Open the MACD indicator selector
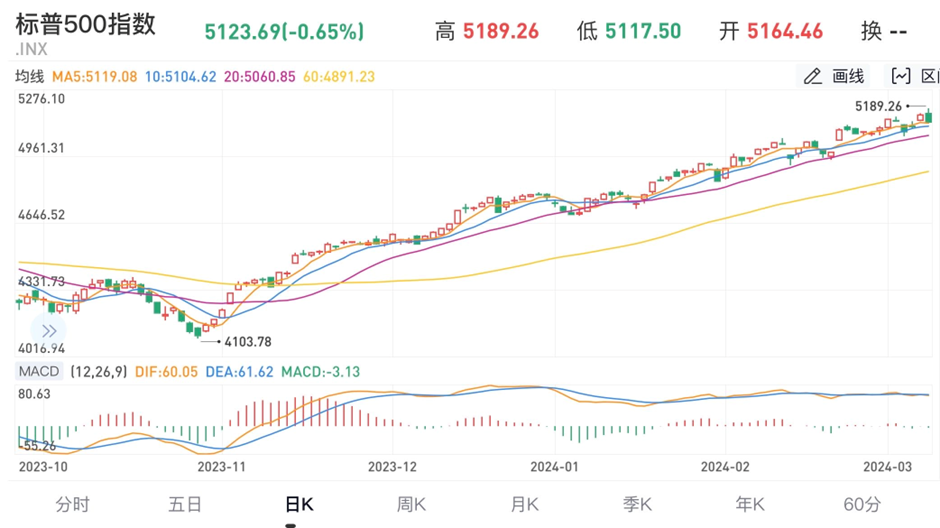This screenshot has width=940, height=528. click(x=39, y=372)
